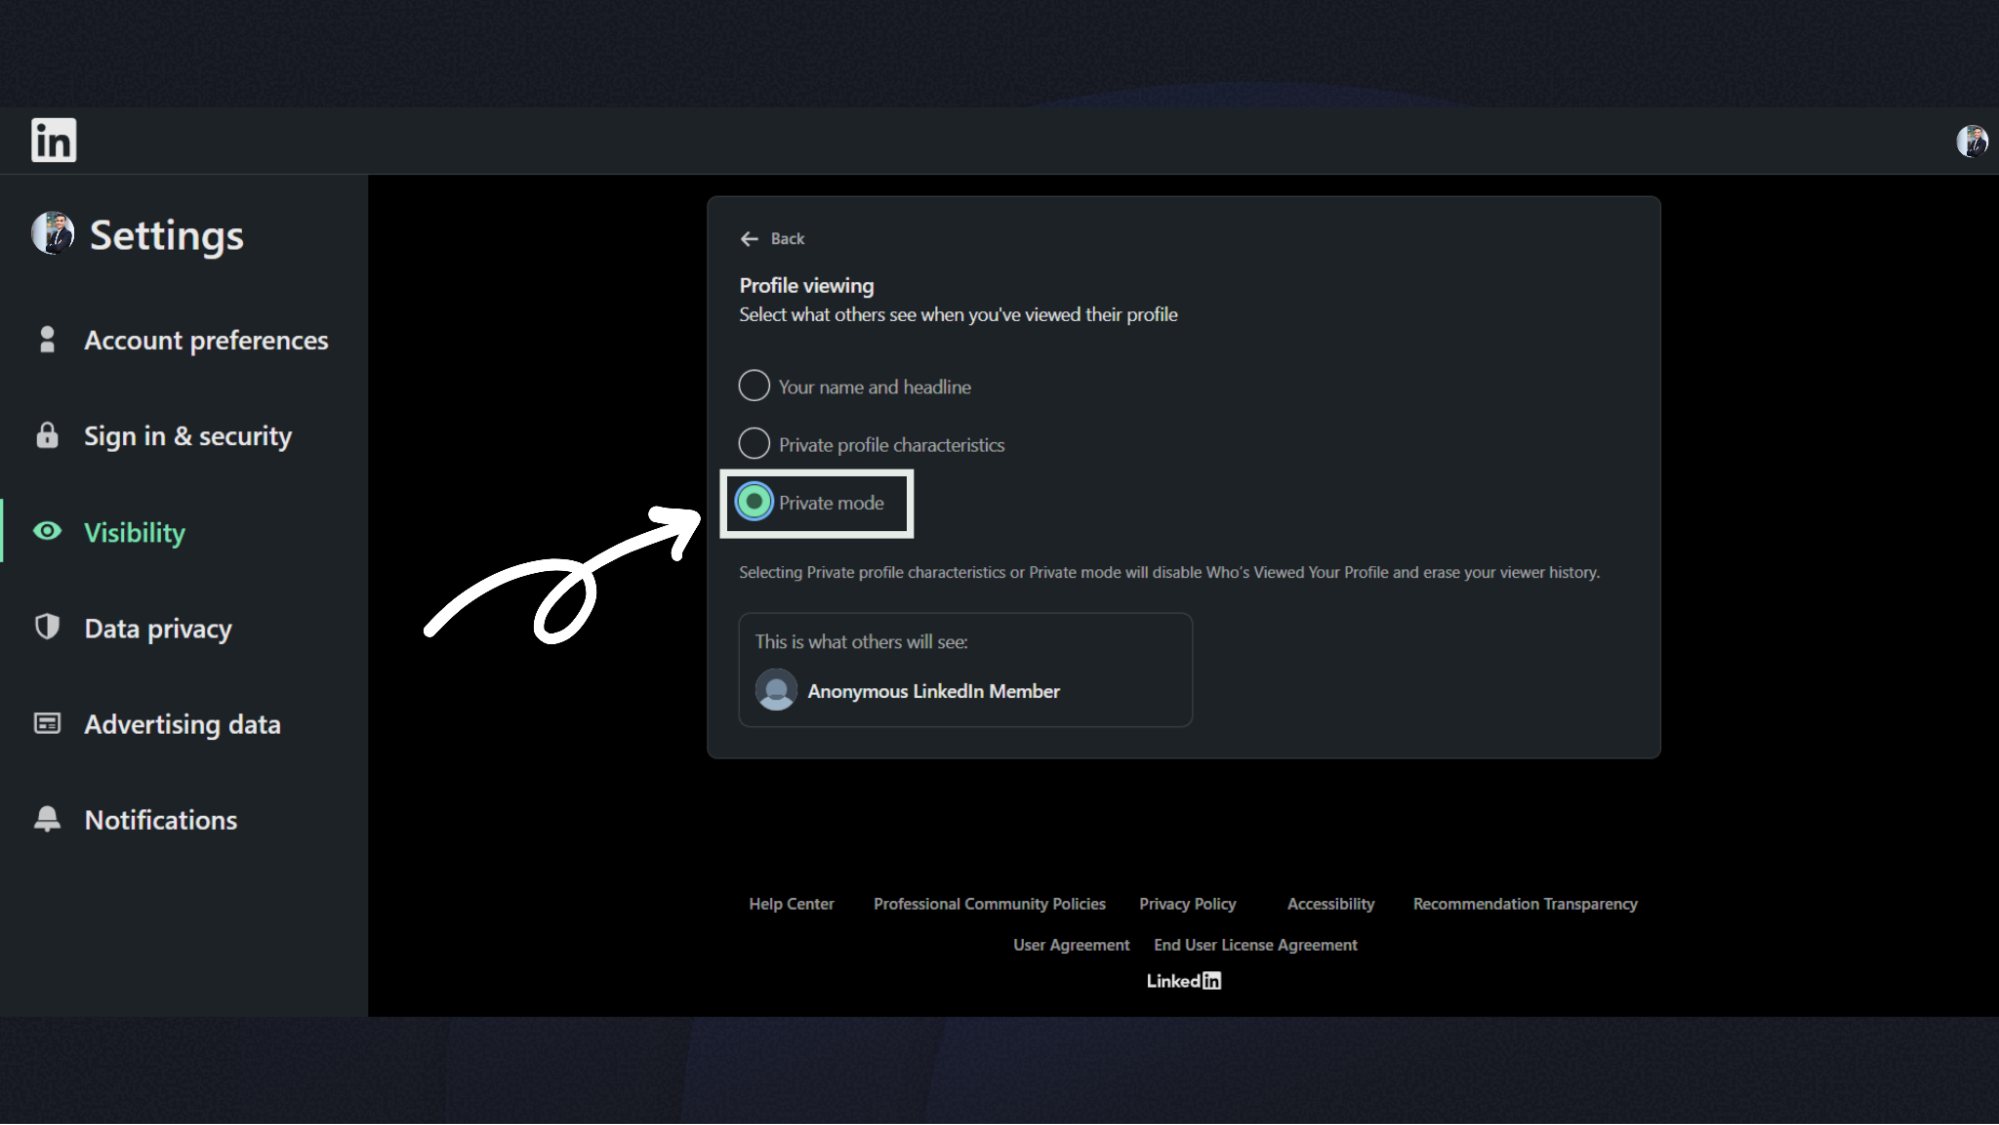Click the Notifications bell icon

click(46, 819)
